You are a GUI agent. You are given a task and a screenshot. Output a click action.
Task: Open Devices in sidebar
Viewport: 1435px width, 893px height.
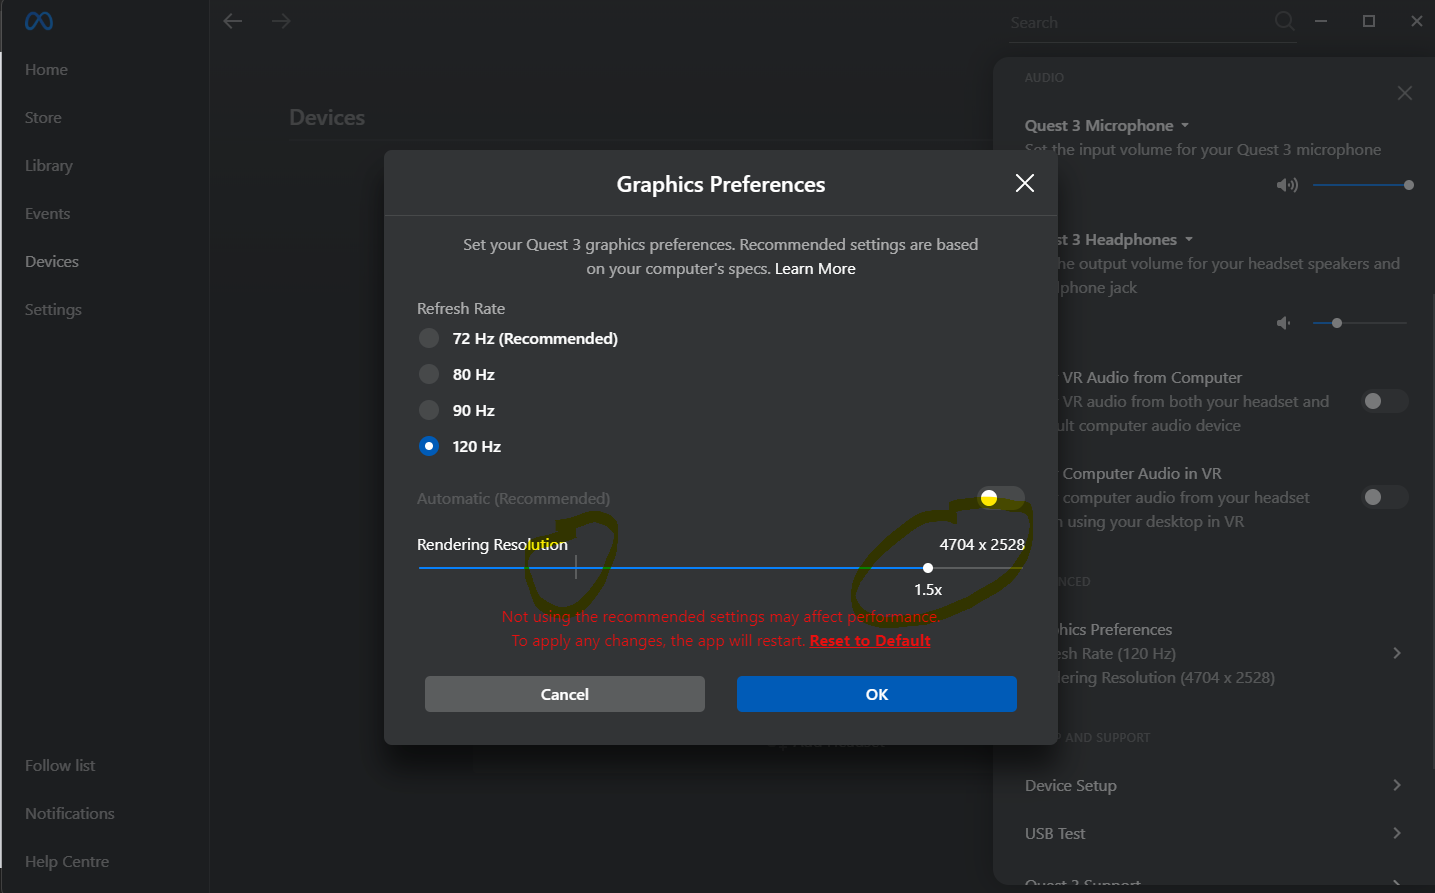(52, 261)
